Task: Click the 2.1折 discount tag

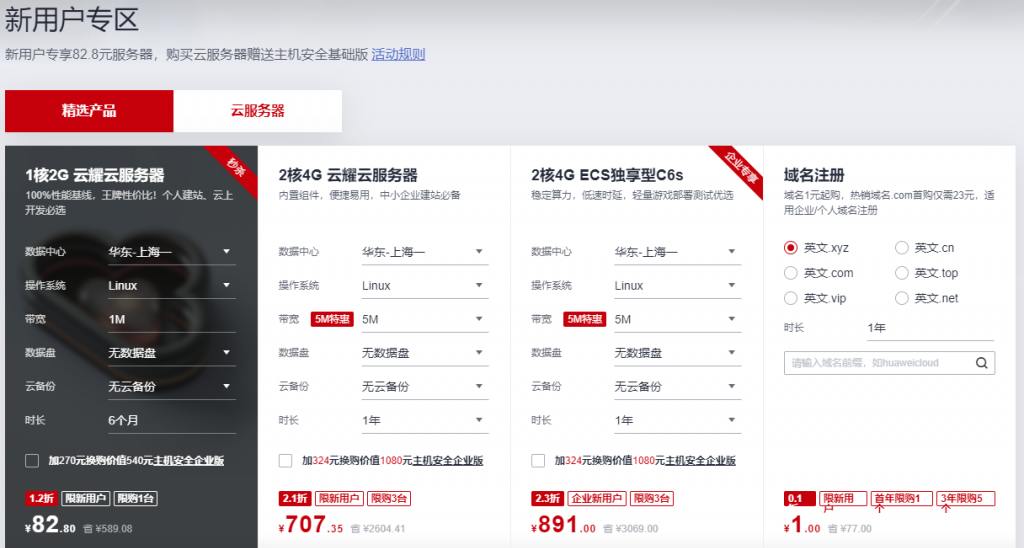Action: 295,498
